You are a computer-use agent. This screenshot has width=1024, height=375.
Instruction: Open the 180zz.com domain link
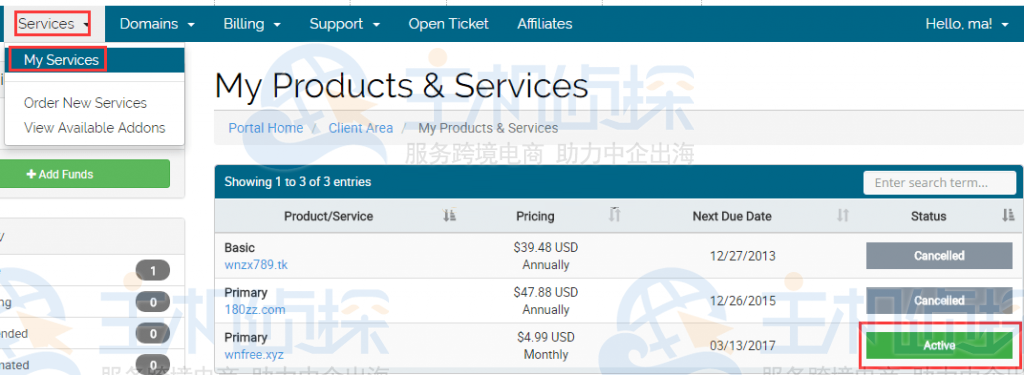[x=255, y=310]
